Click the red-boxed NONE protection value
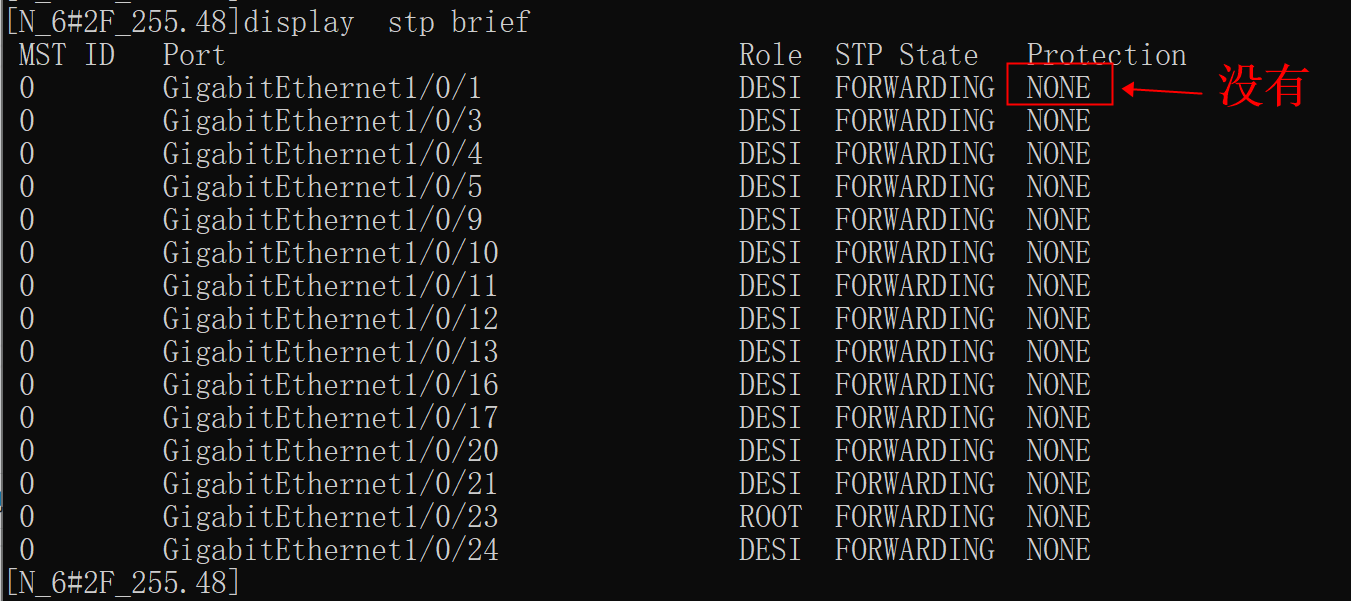 (1059, 88)
